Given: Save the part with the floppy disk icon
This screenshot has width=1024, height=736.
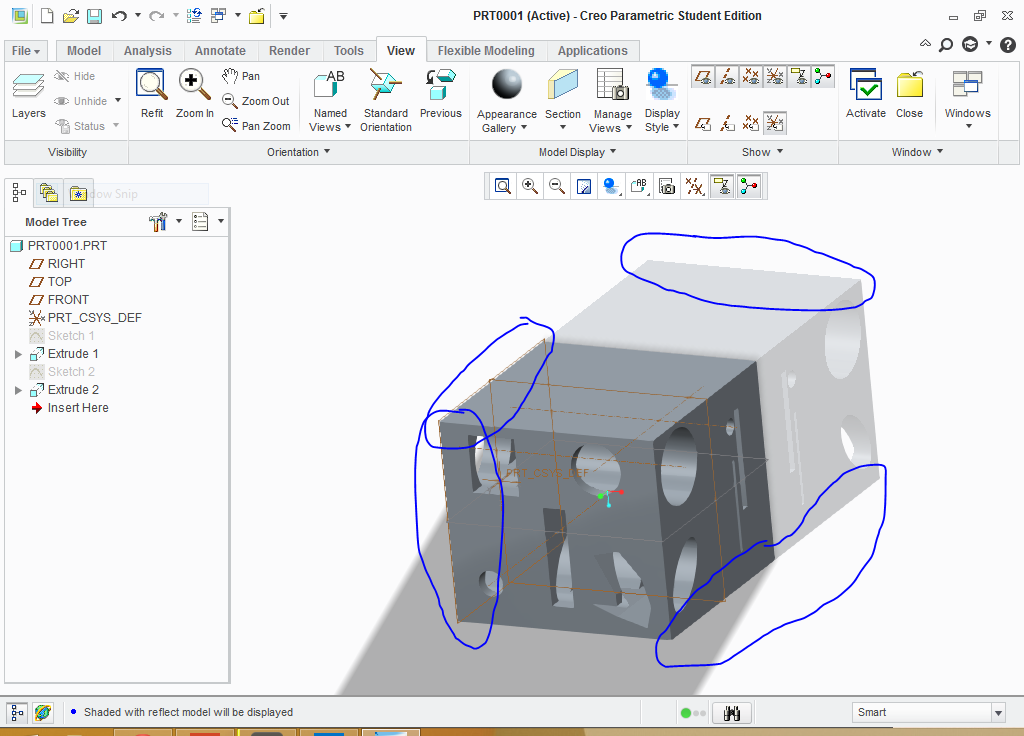Looking at the screenshot, I should tap(95, 16).
